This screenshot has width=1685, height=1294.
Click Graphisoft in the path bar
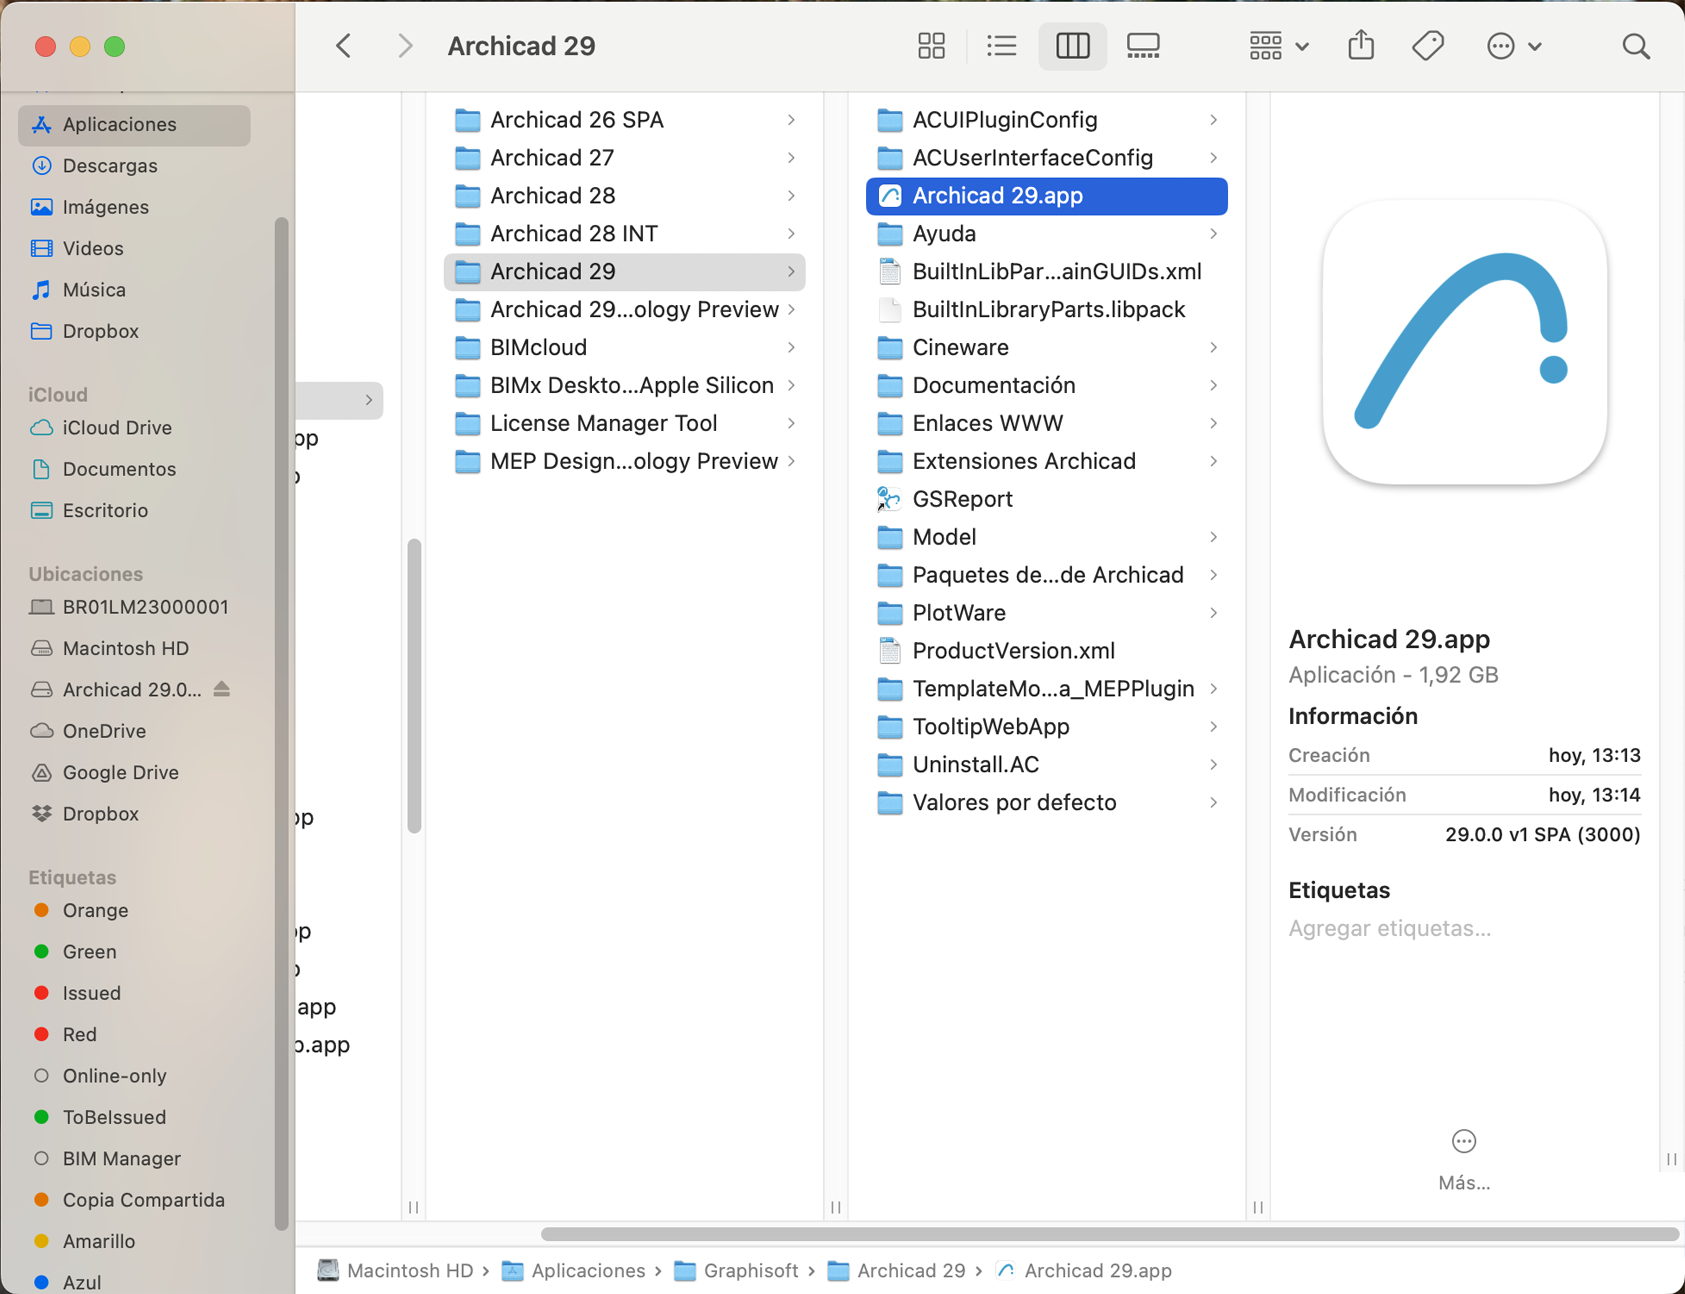pyautogui.click(x=737, y=1271)
